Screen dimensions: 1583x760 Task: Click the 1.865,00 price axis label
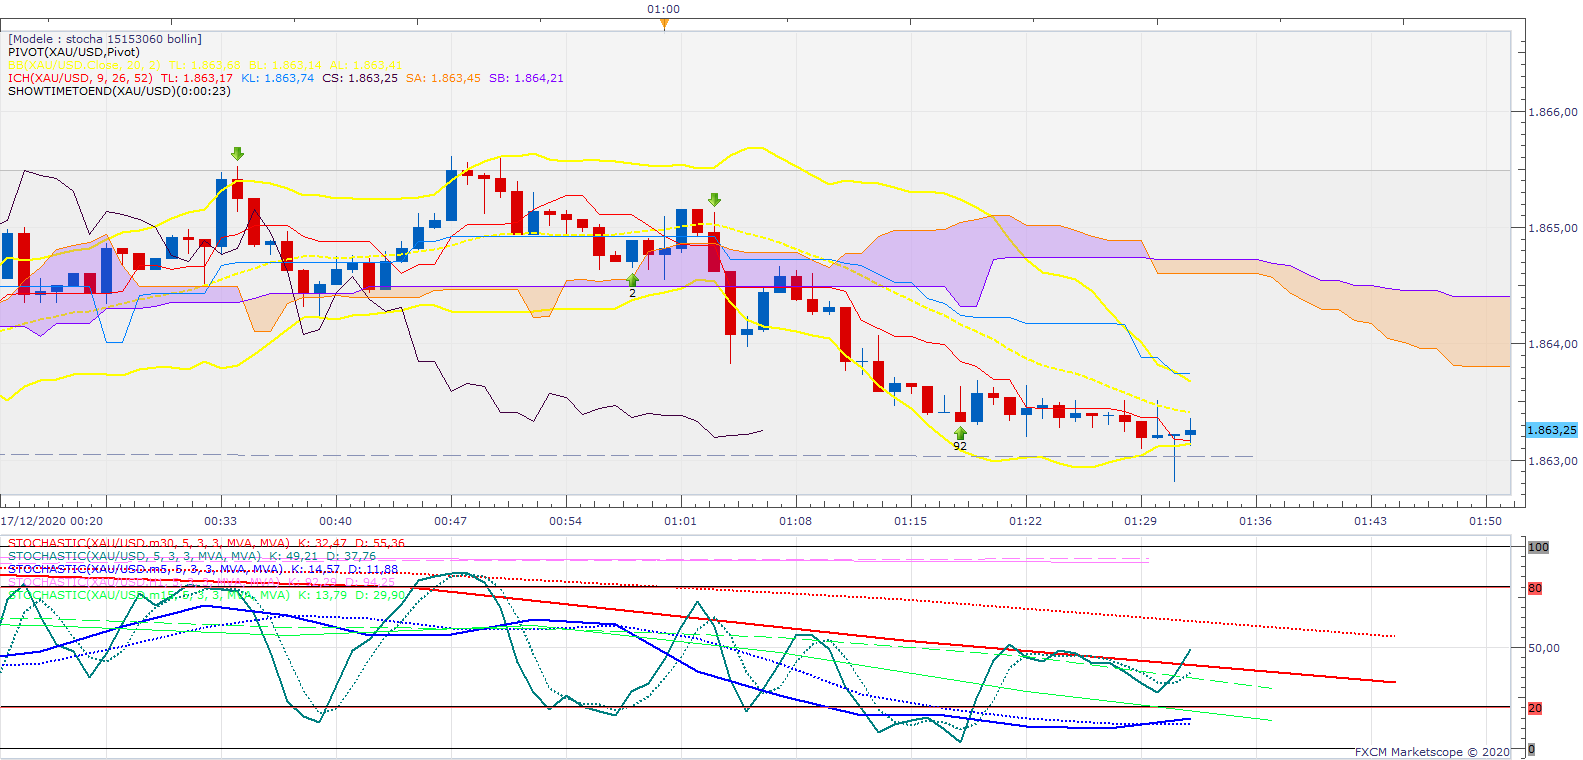1554,228
